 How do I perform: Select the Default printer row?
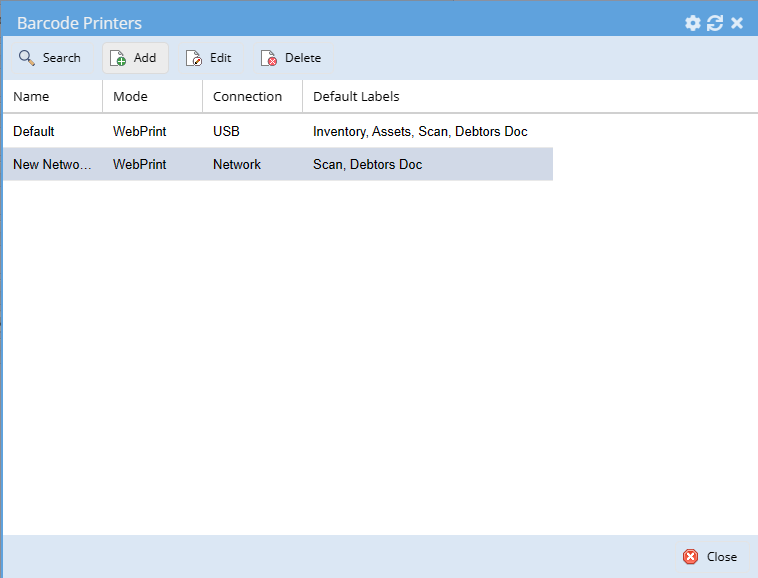coord(34,131)
